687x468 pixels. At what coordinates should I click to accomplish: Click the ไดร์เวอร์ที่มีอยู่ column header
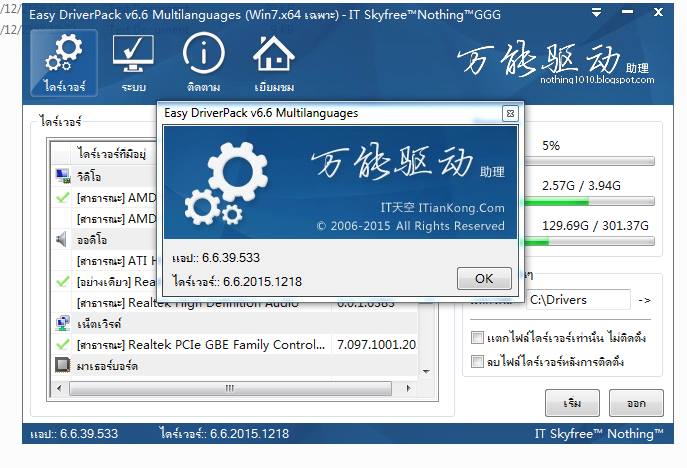click(x=112, y=153)
